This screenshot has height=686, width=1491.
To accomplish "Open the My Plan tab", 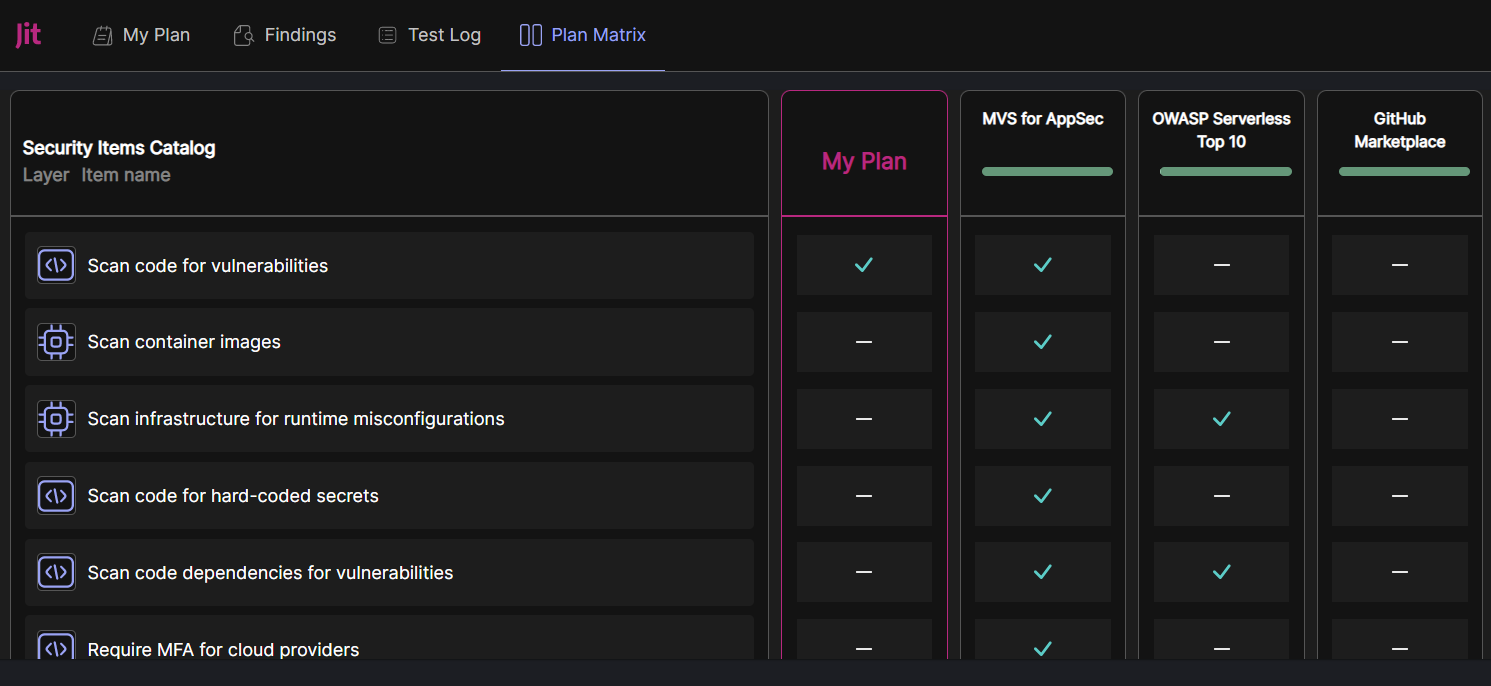I will tap(141, 35).
